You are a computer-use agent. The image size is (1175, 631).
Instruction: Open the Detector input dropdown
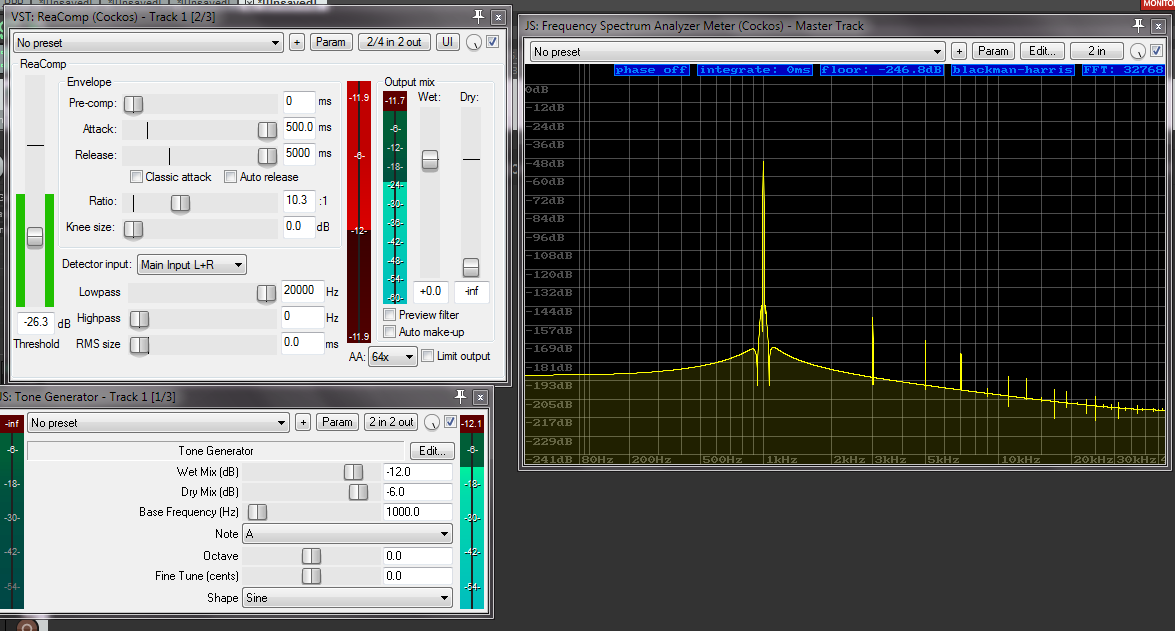click(x=192, y=265)
